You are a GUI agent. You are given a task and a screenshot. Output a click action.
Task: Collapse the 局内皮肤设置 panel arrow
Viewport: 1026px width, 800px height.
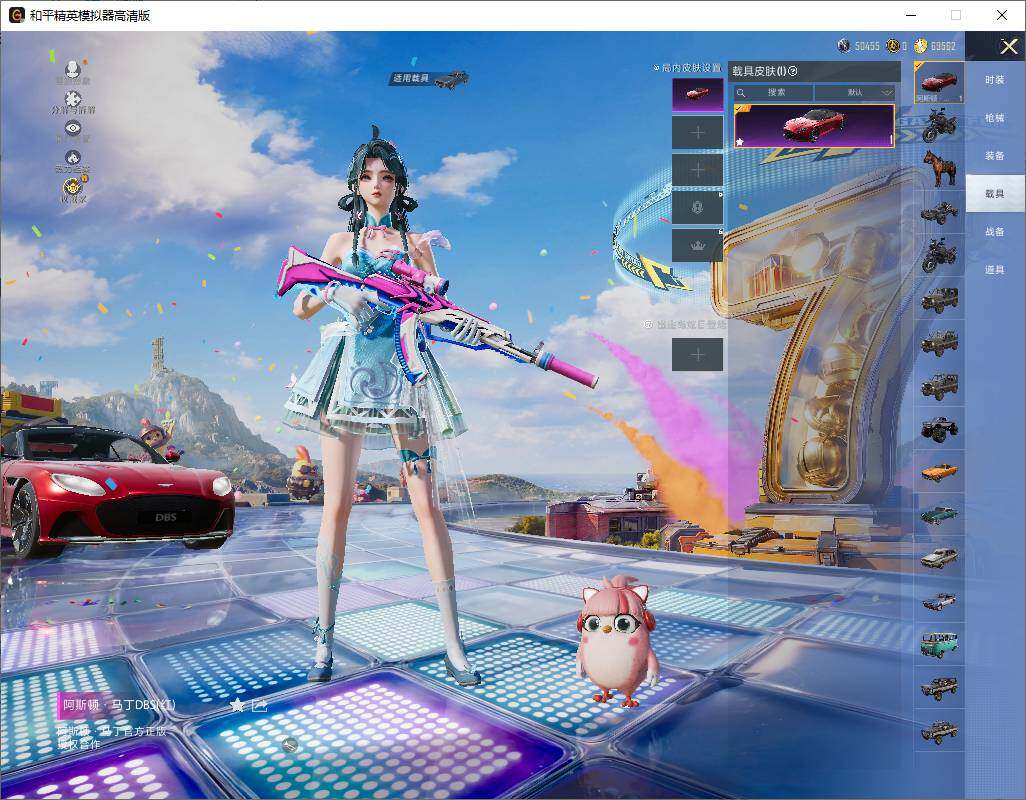pos(656,67)
